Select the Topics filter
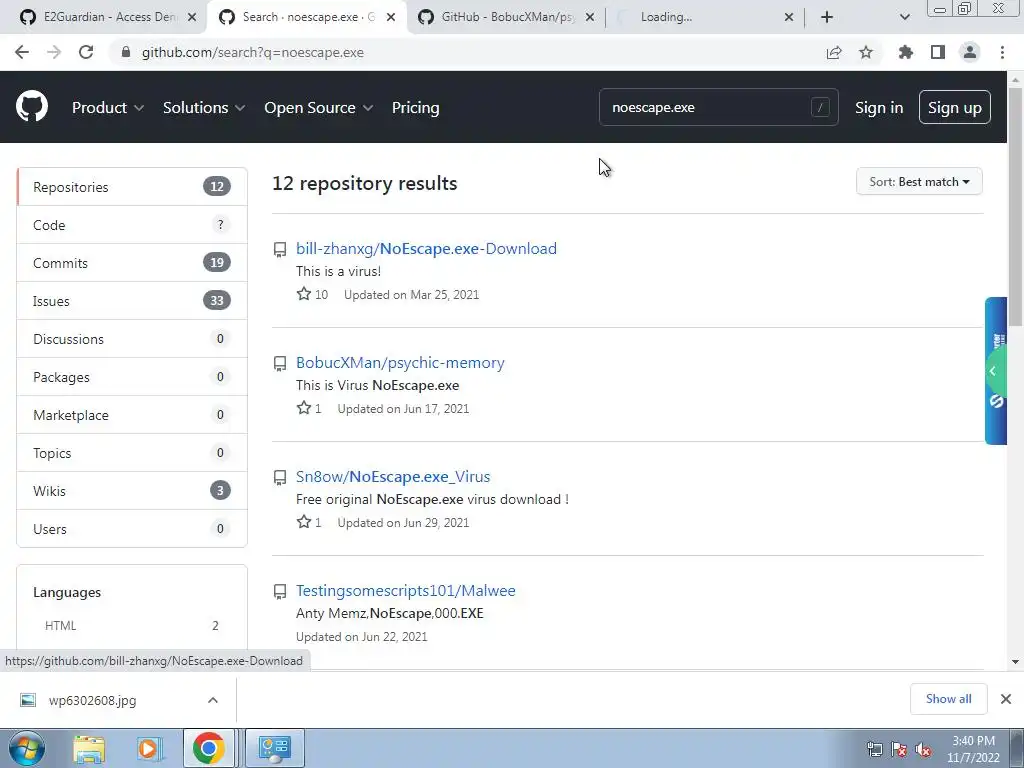 click(132, 453)
